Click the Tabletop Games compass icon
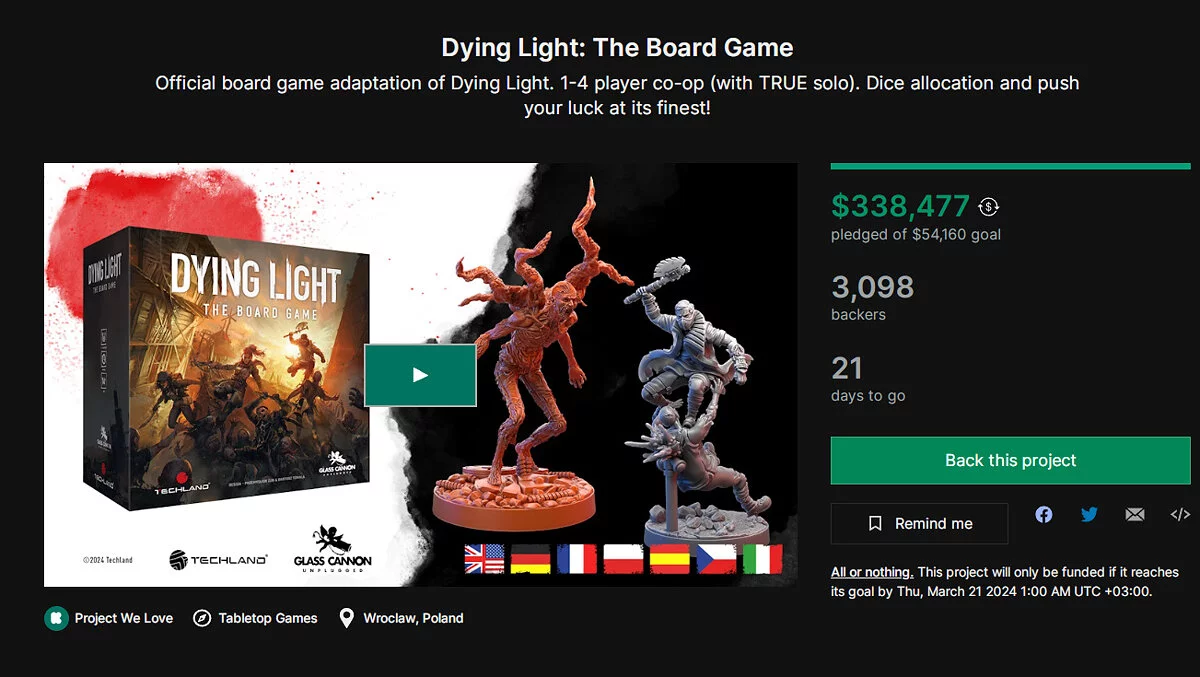The height and width of the screenshot is (677, 1200). click(202, 618)
